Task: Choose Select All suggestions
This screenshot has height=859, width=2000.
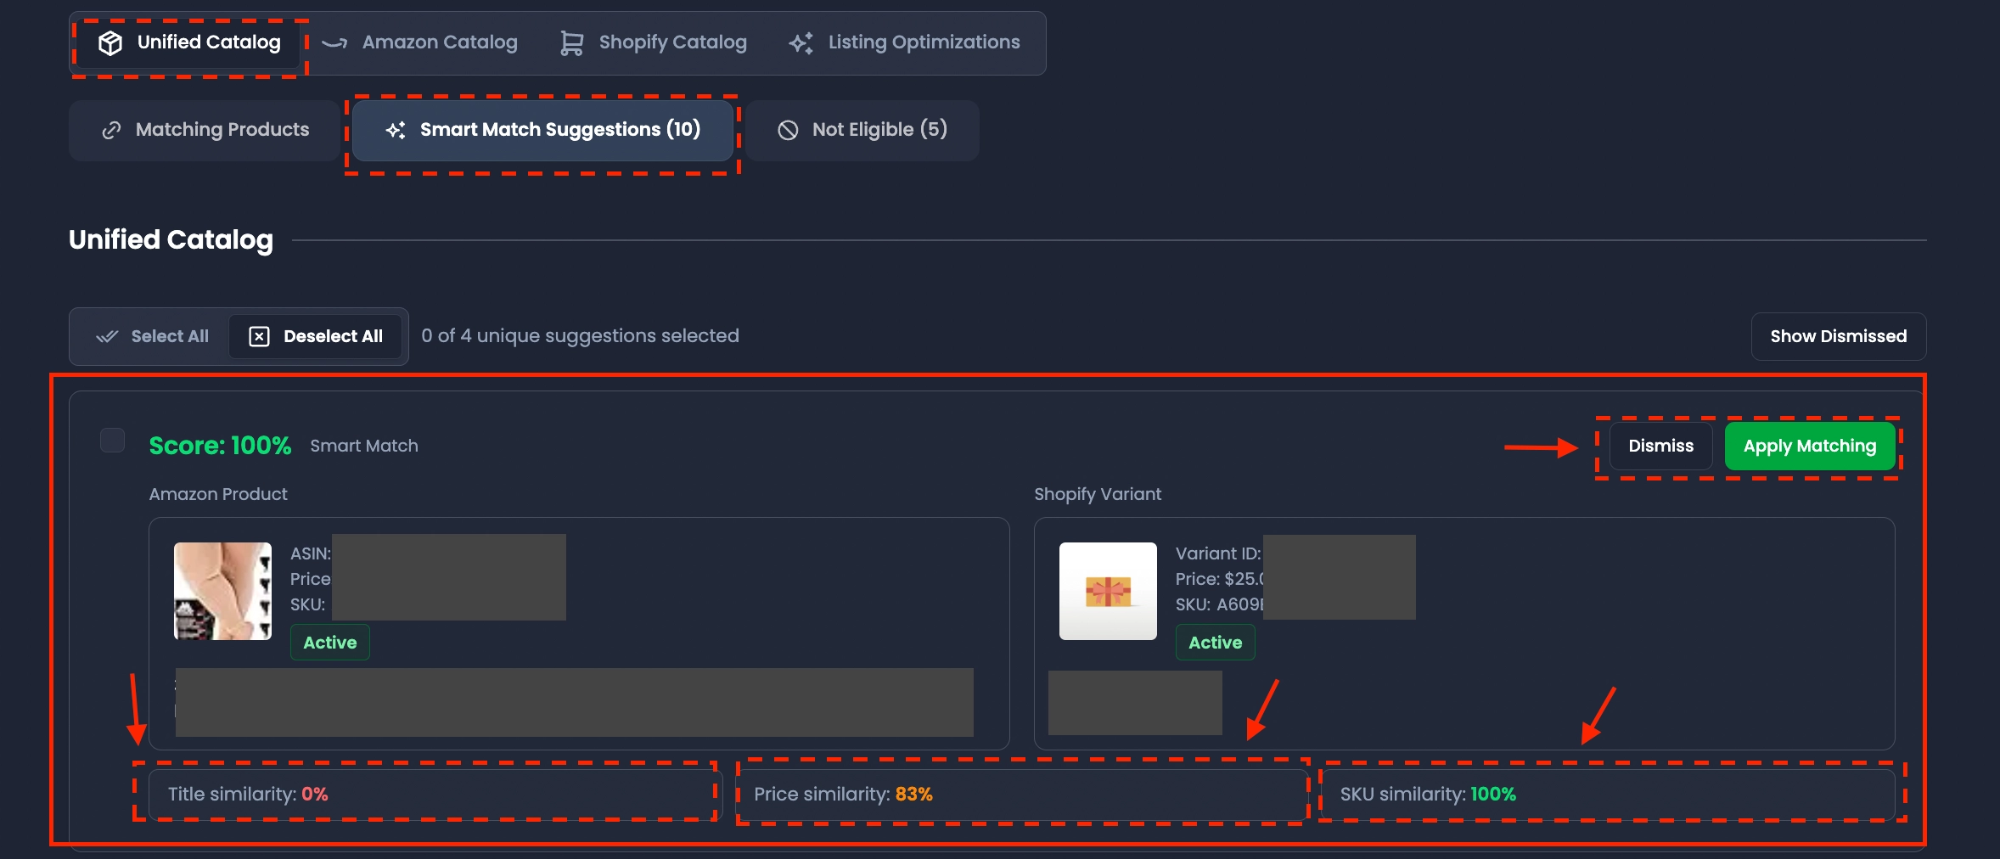Action: (152, 337)
